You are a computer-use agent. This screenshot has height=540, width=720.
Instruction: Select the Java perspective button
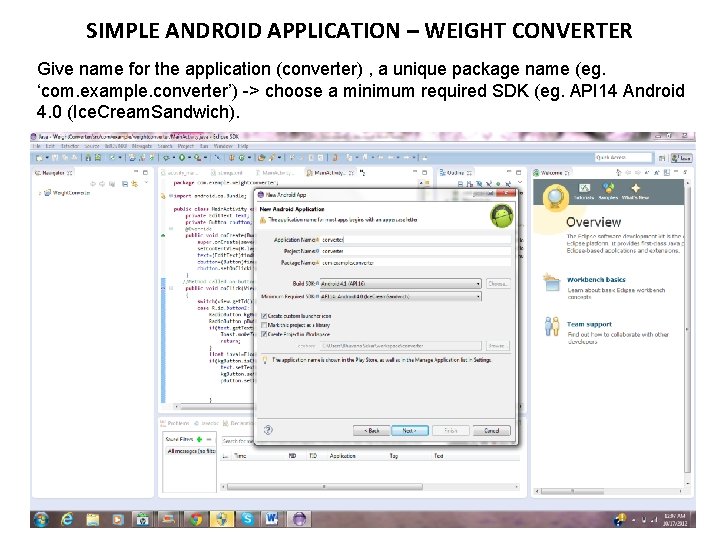[681, 158]
